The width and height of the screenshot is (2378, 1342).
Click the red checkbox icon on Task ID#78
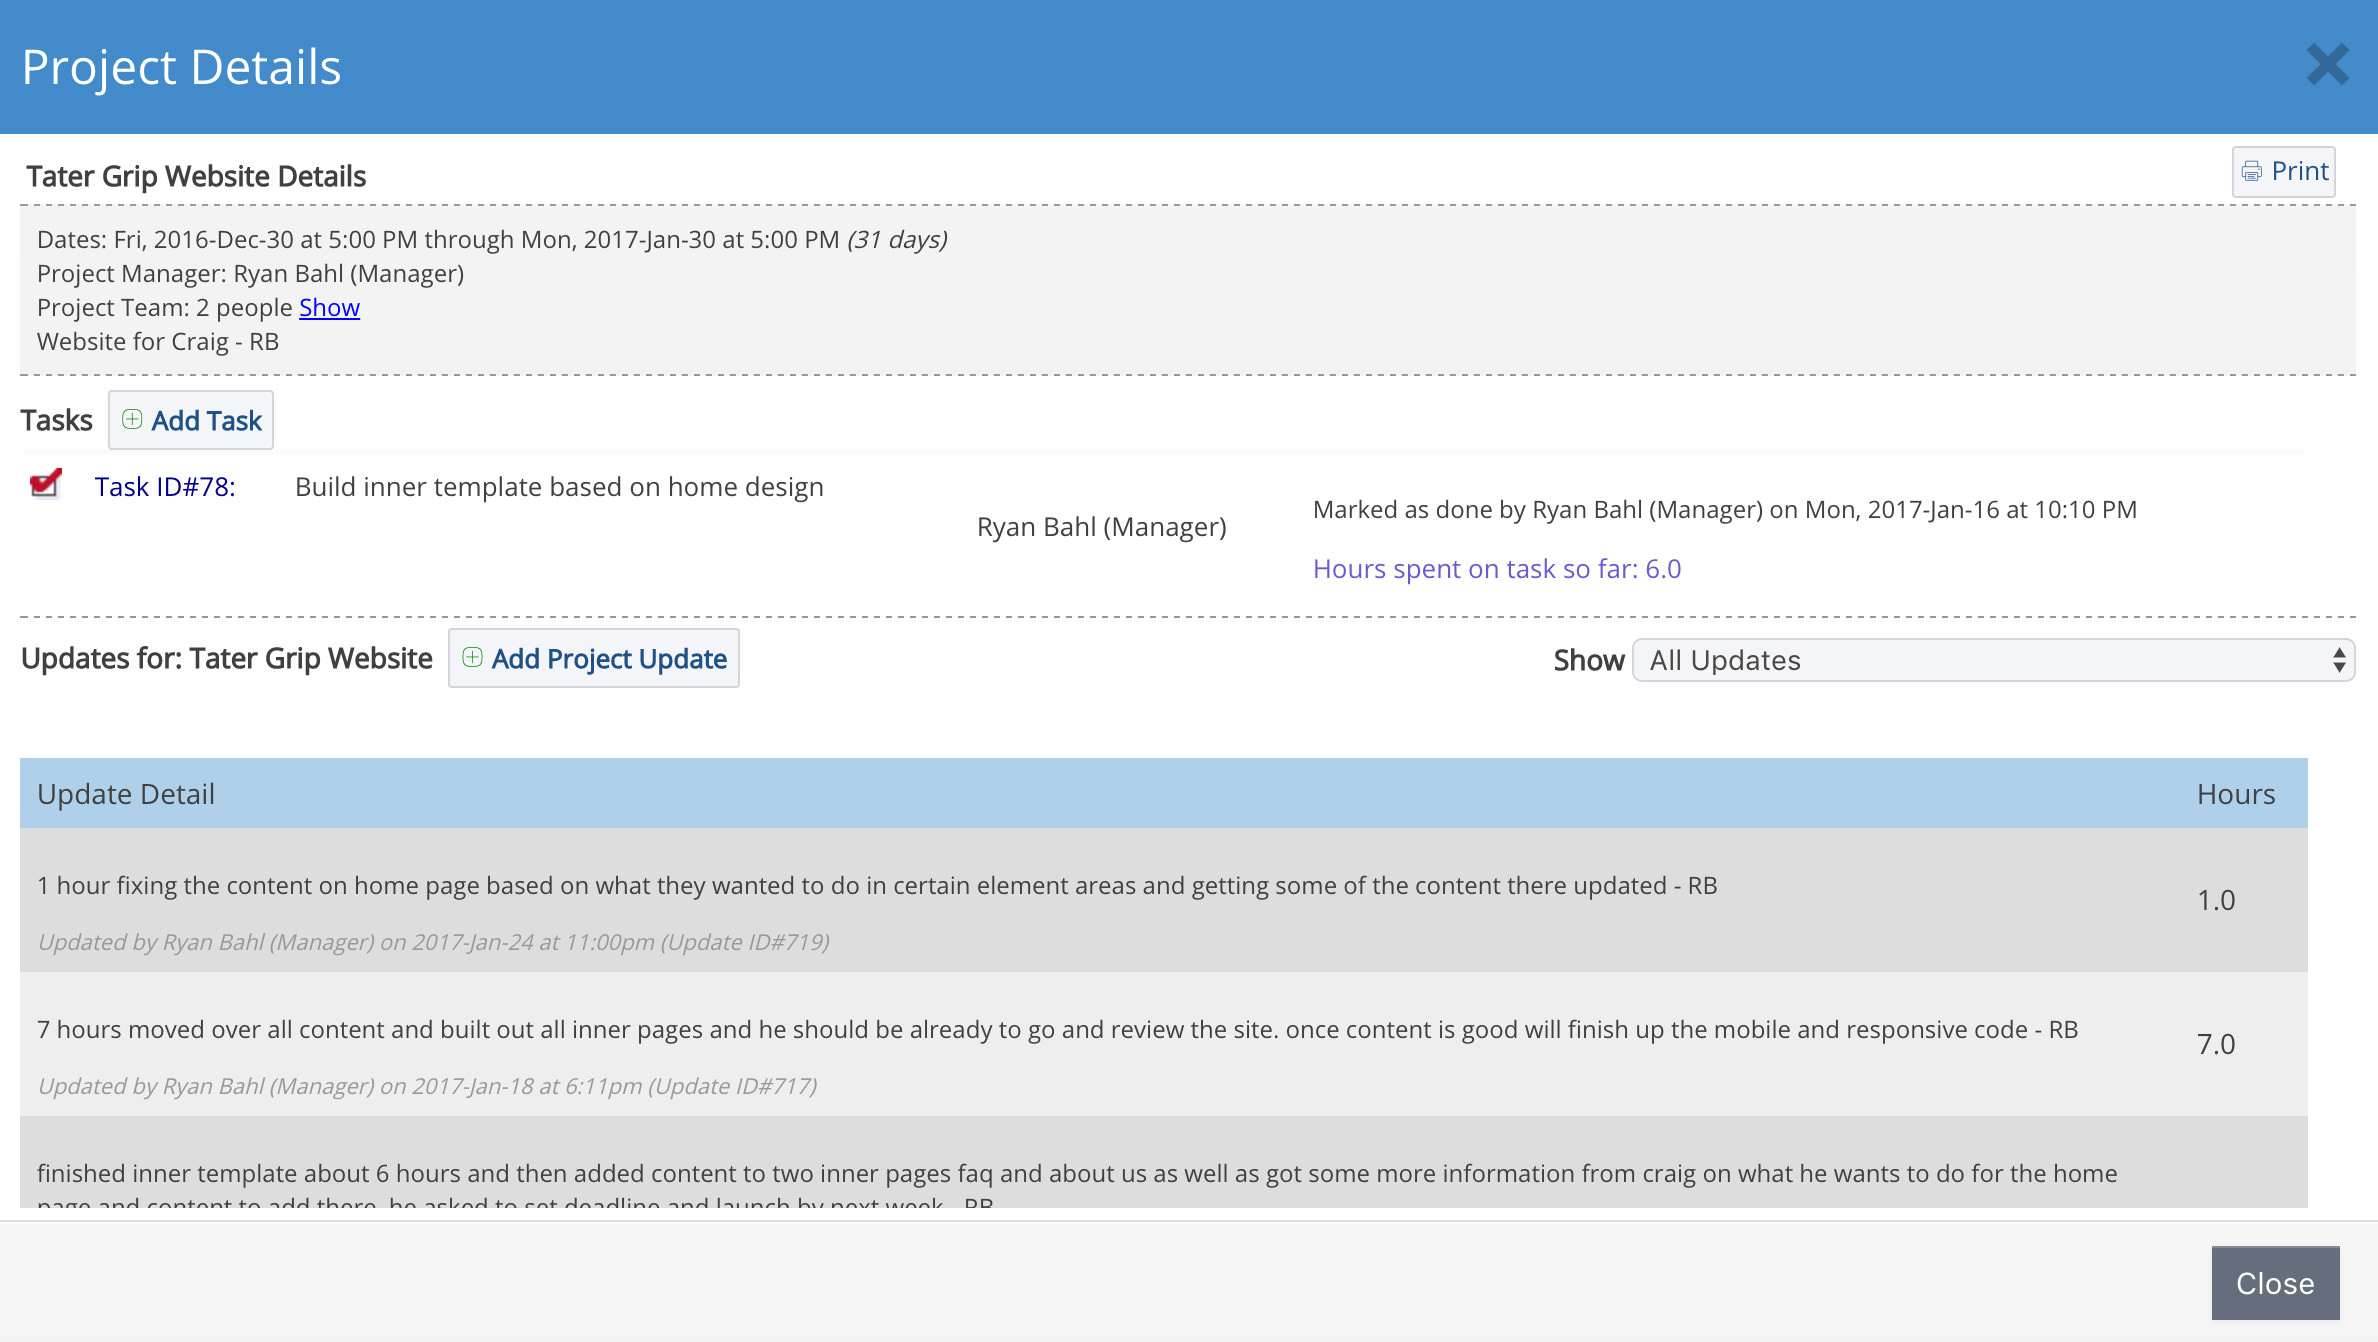click(44, 483)
